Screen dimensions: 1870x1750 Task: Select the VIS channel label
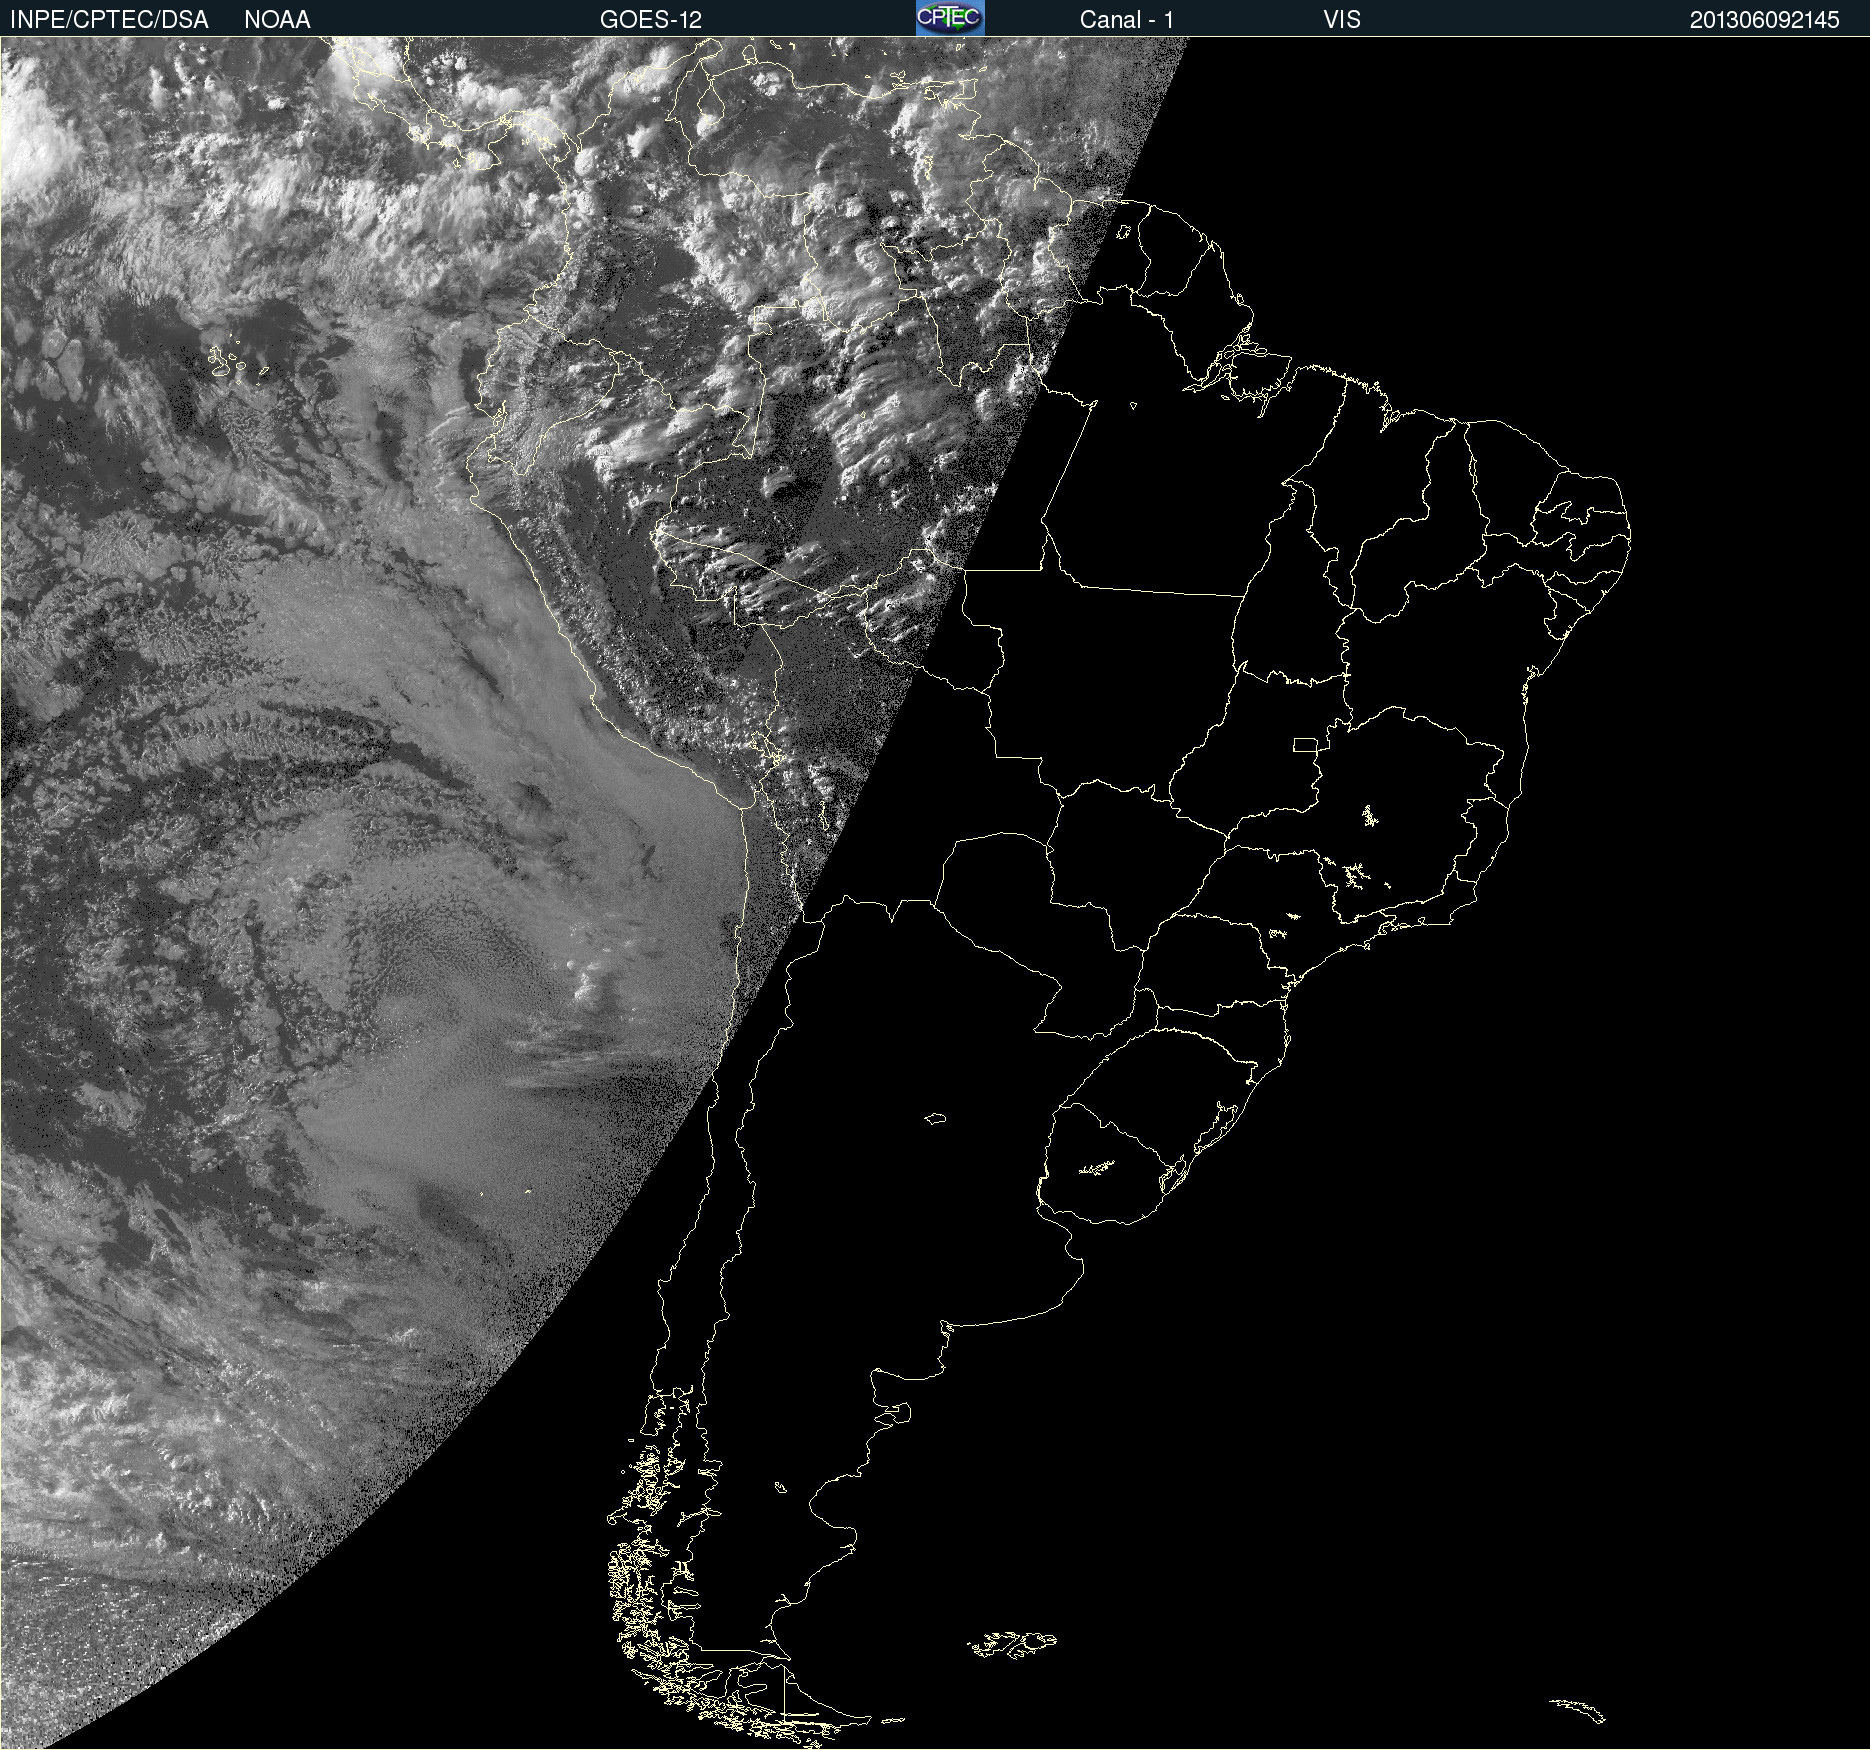tap(1342, 20)
